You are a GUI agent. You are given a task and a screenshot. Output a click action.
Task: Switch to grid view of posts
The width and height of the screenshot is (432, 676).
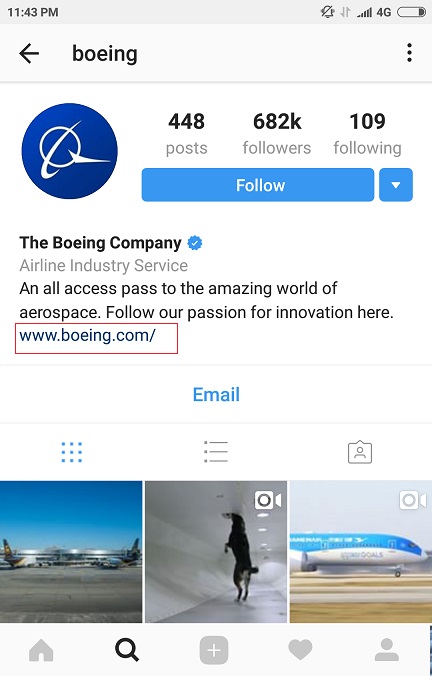(x=72, y=452)
